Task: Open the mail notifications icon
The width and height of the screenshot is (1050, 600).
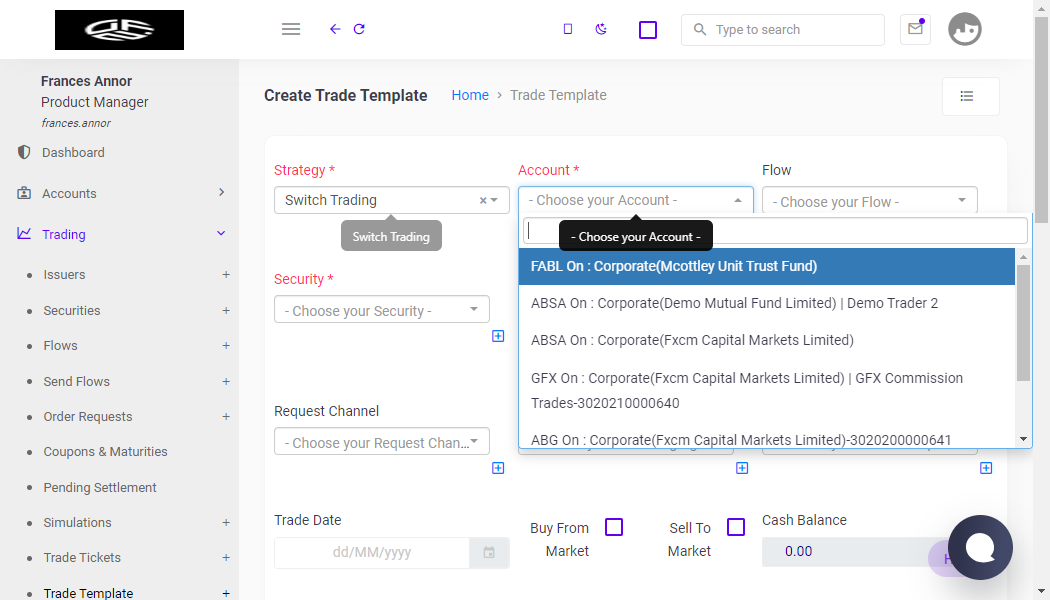Action: 915,29
